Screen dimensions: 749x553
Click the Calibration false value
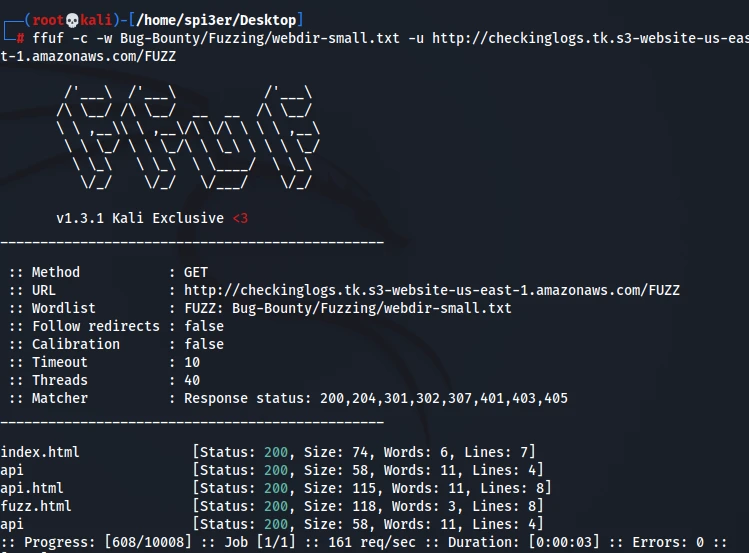tap(204, 344)
